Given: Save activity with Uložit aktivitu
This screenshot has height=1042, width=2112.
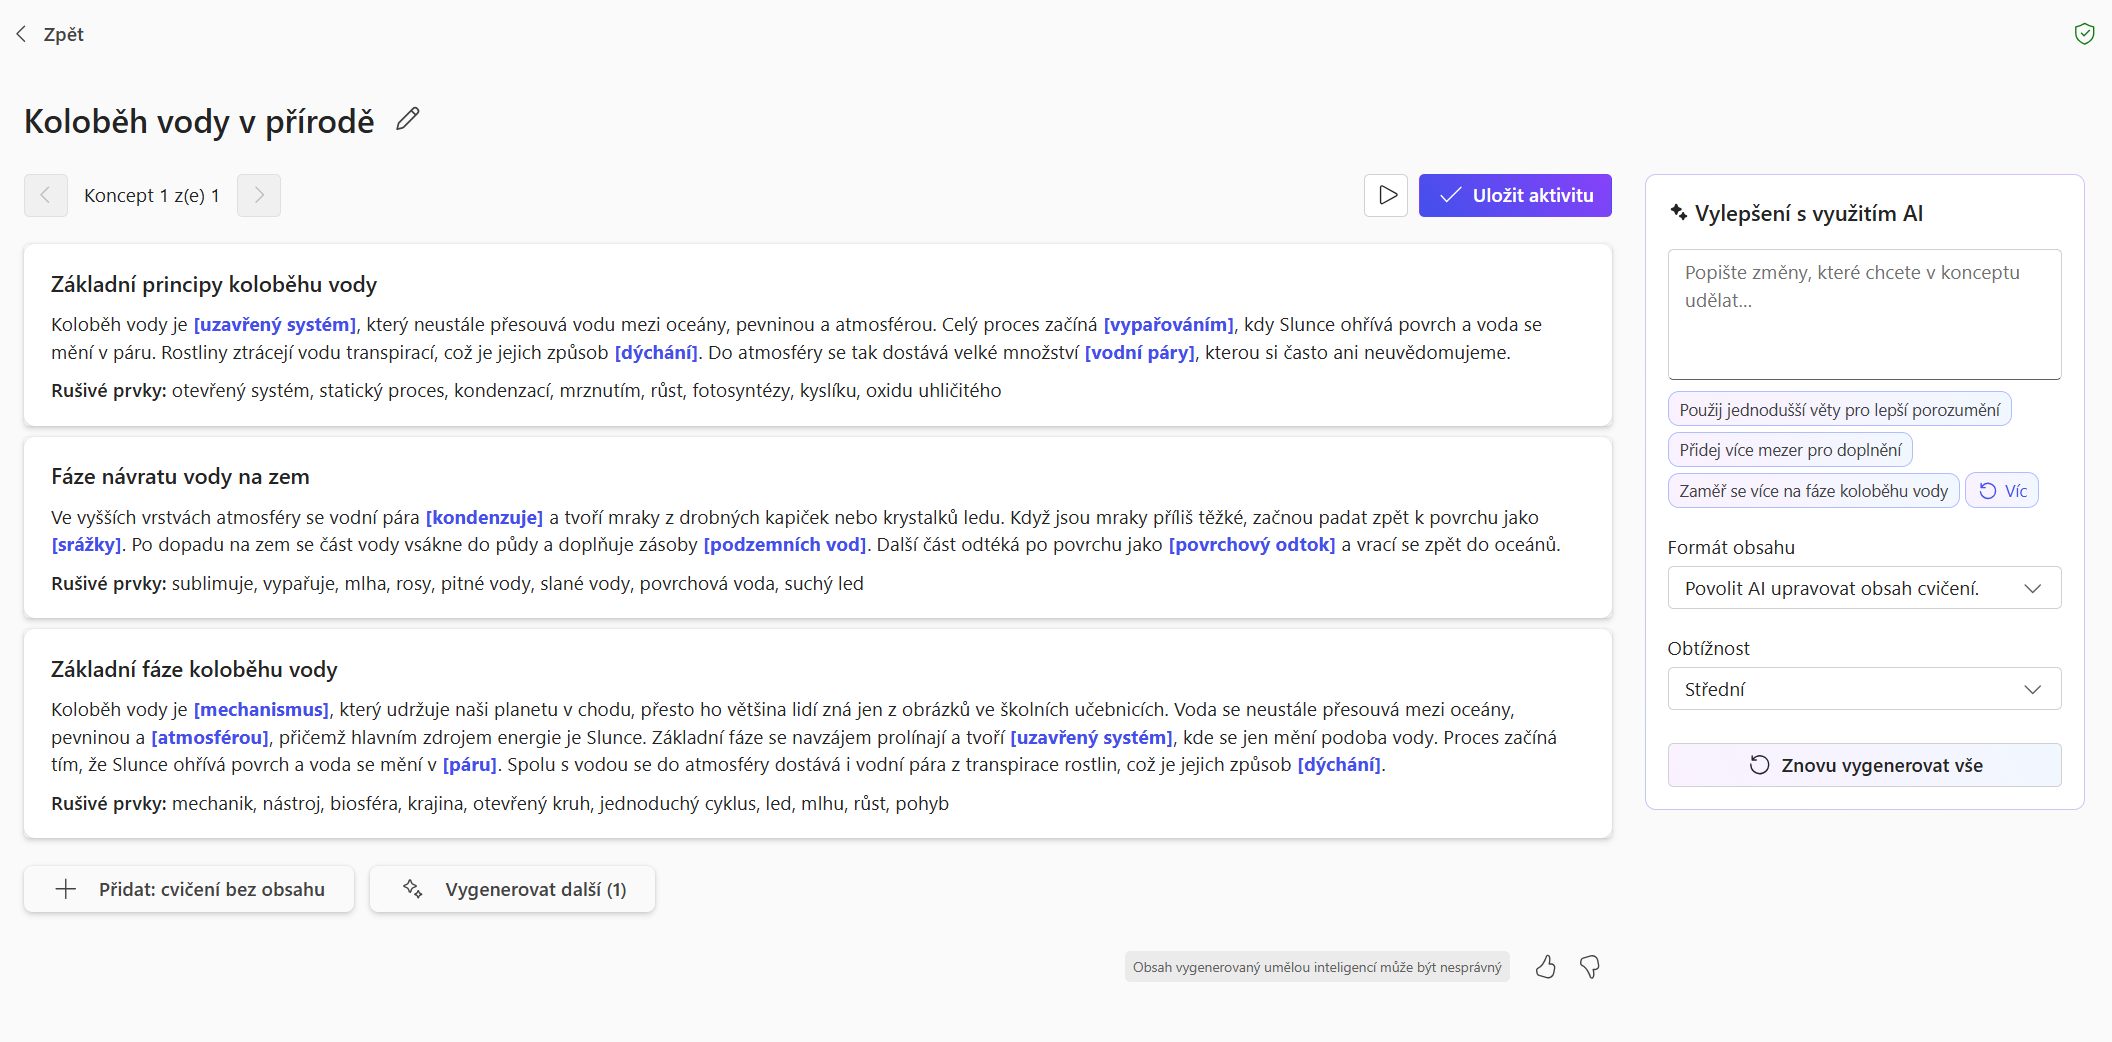Looking at the screenshot, I should (1515, 195).
